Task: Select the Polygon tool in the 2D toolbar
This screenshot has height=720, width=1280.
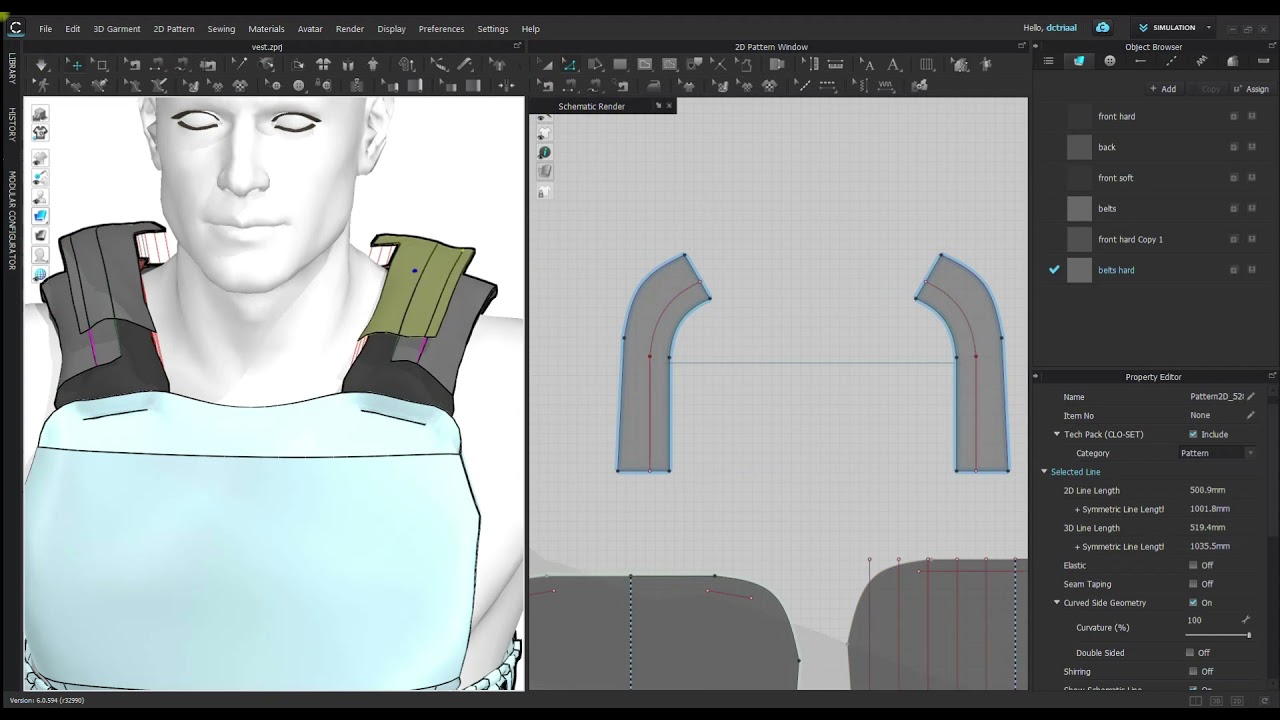Action: (x=594, y=64)
